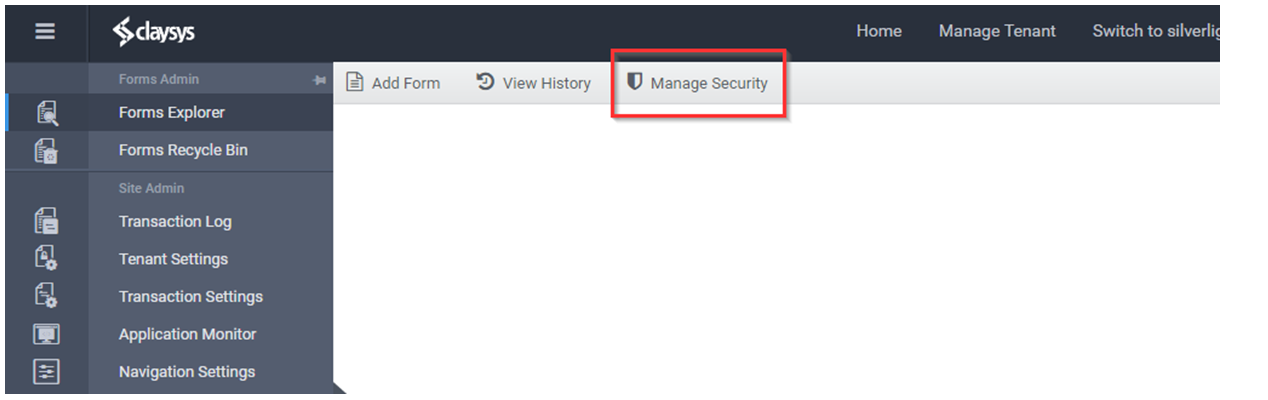Click the Add Form button
The width and height of the screenshot is (1268, 400).
click(x=393, y=83)
